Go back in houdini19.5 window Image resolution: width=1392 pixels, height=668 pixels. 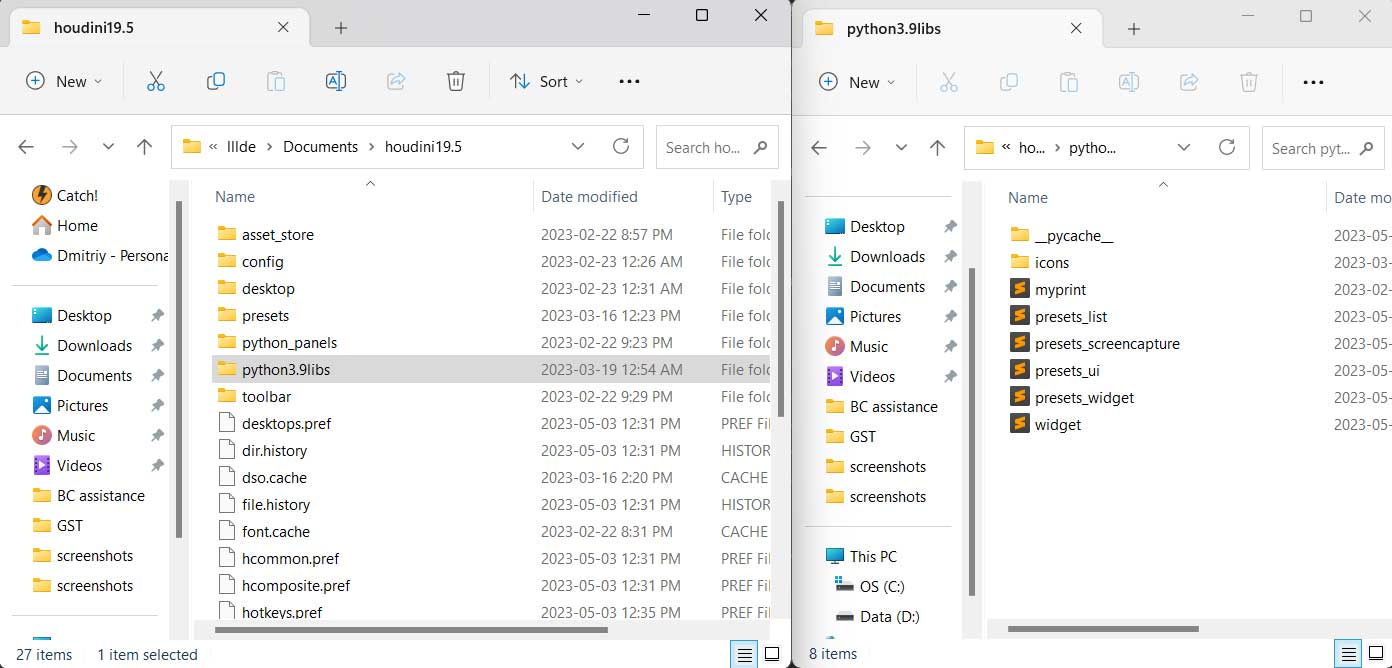(x=26, y=147)
